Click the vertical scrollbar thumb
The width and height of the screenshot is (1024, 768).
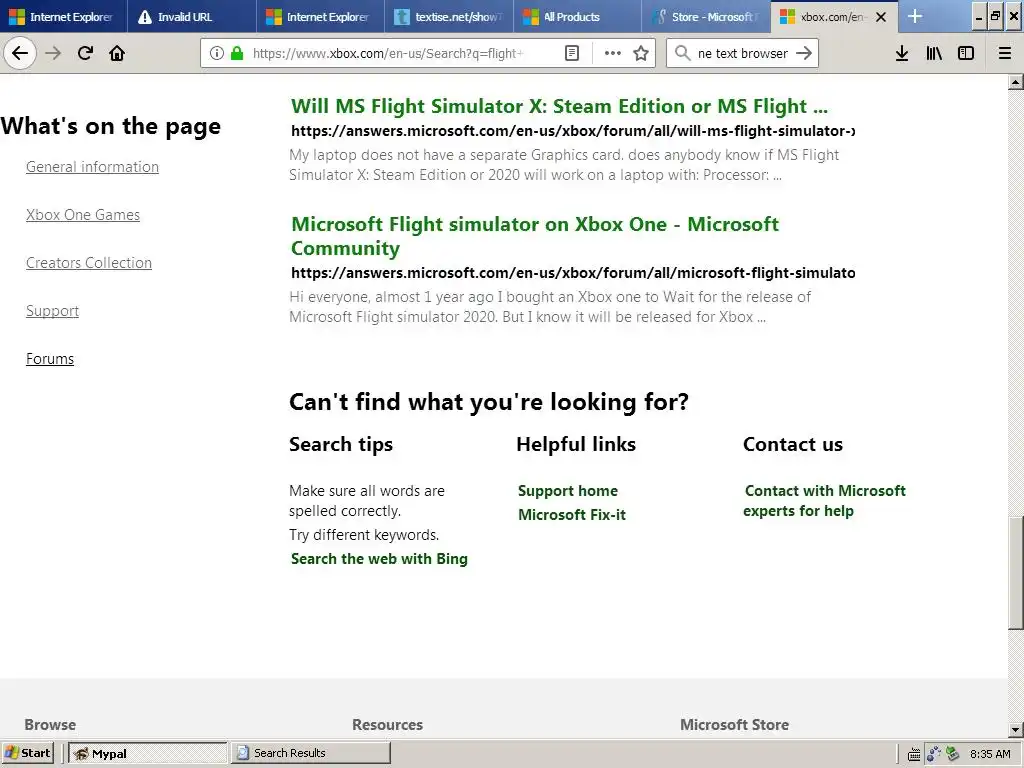pyautogui.click(x=1016, y=573)
